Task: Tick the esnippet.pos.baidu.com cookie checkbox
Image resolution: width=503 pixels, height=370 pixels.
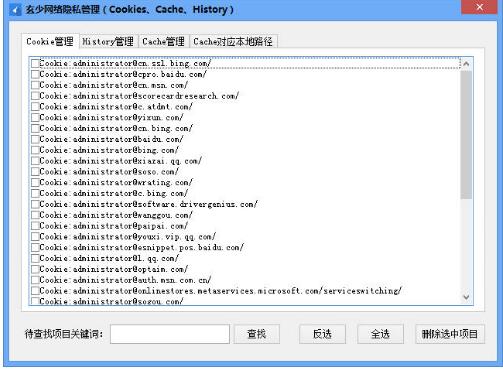Action: pyautogui.click(x=35, y=247)
